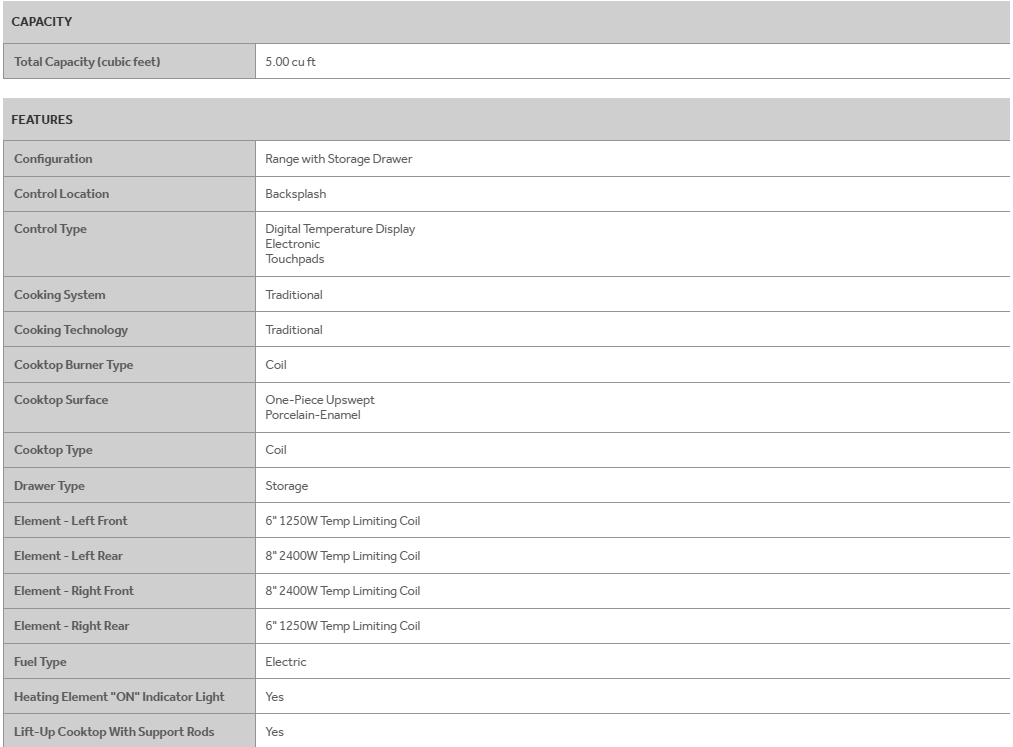1013x747 pixels.
Task: Select the Drawer Type Storage value
Action: (x=286, y=486)
